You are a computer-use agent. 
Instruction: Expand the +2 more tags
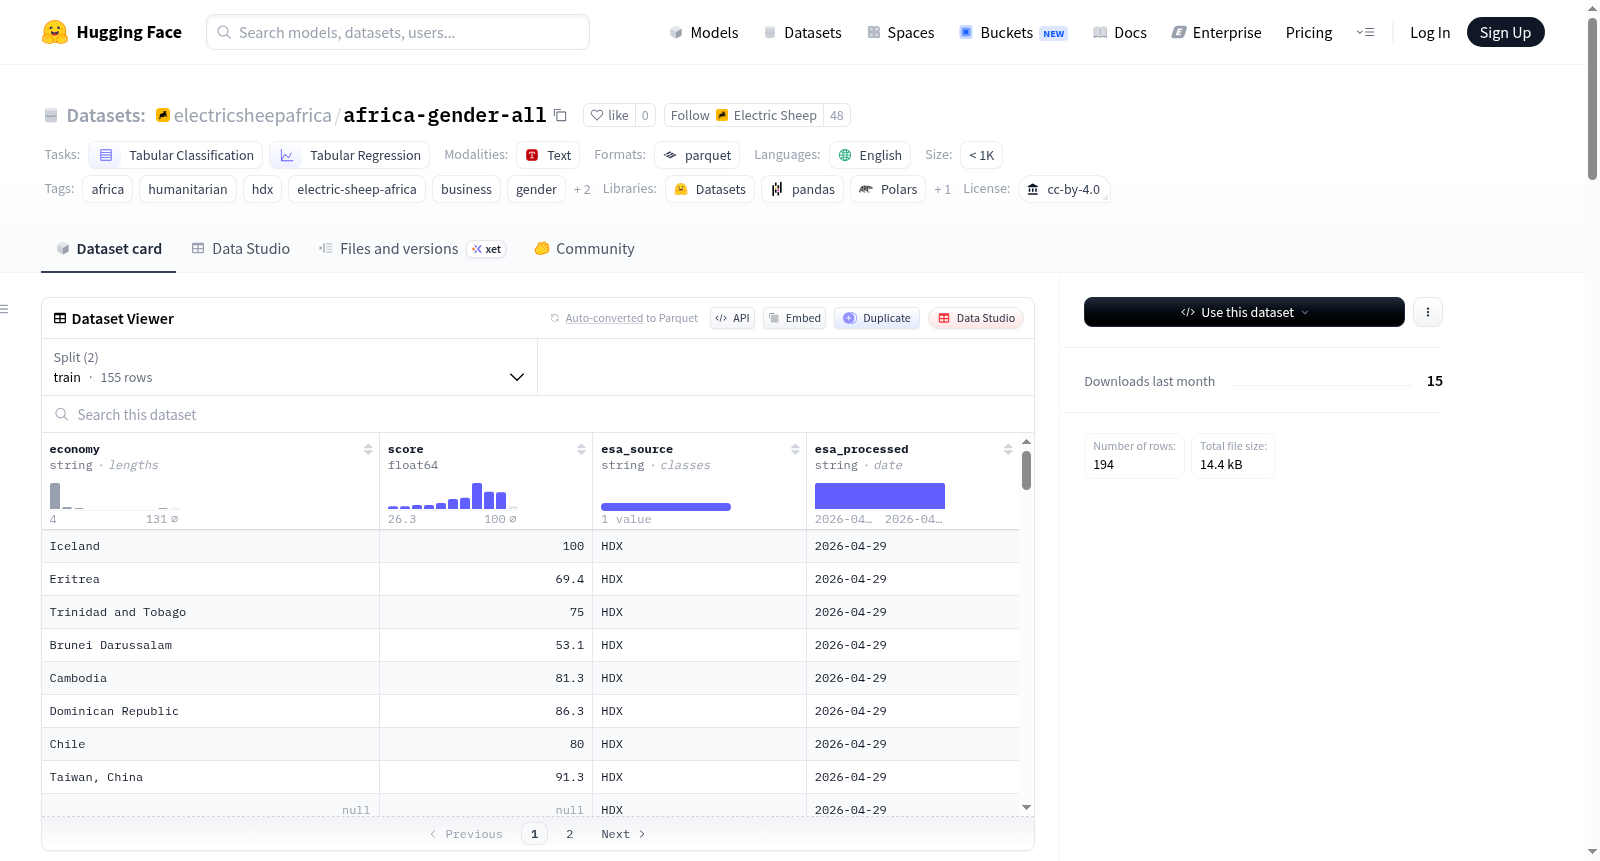582,190
